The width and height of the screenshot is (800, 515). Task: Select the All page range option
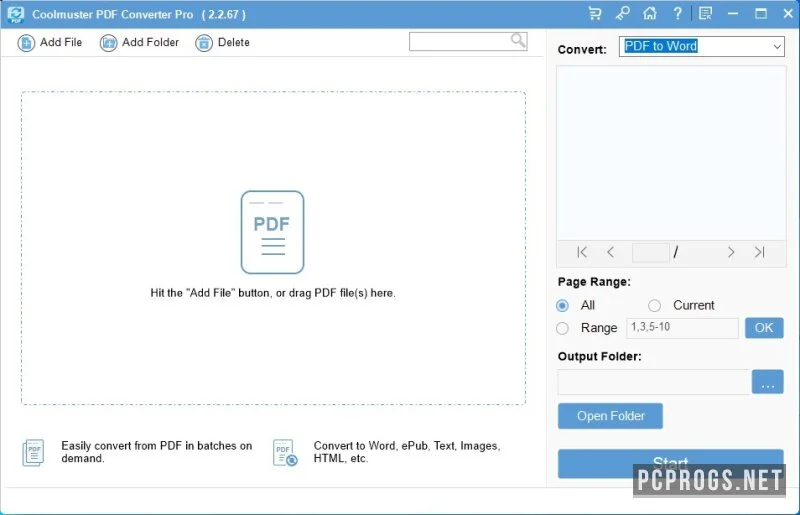[562, 306]
